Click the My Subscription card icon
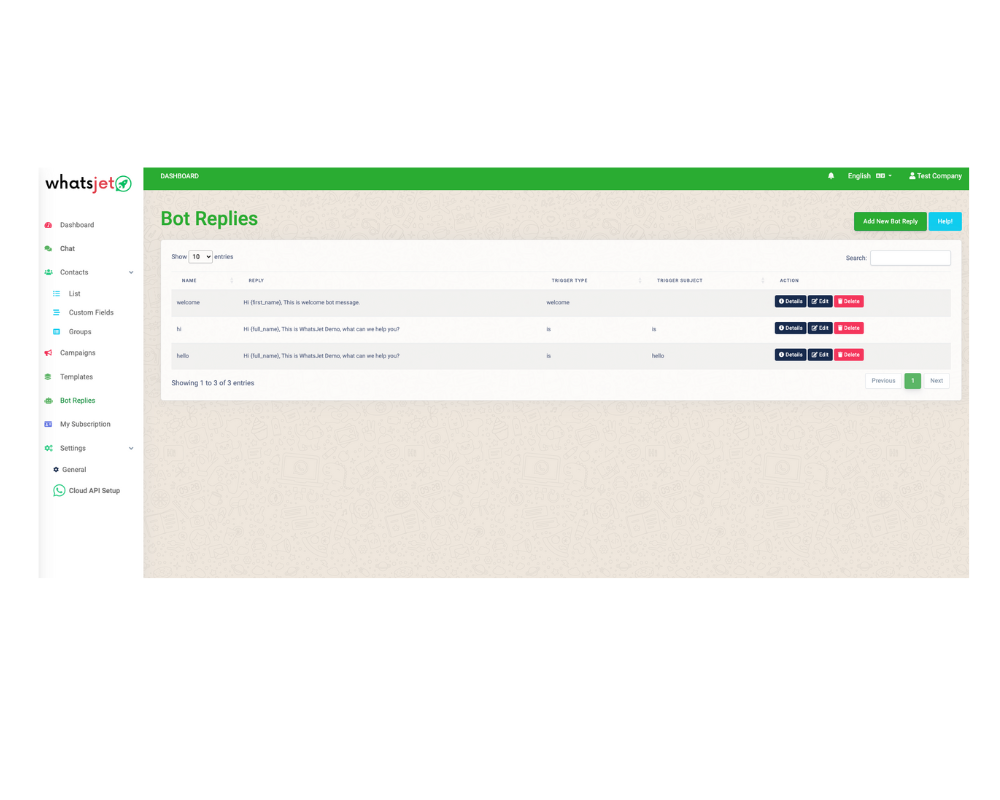The height and width of the screenshot is (800, 1000). 48,424
